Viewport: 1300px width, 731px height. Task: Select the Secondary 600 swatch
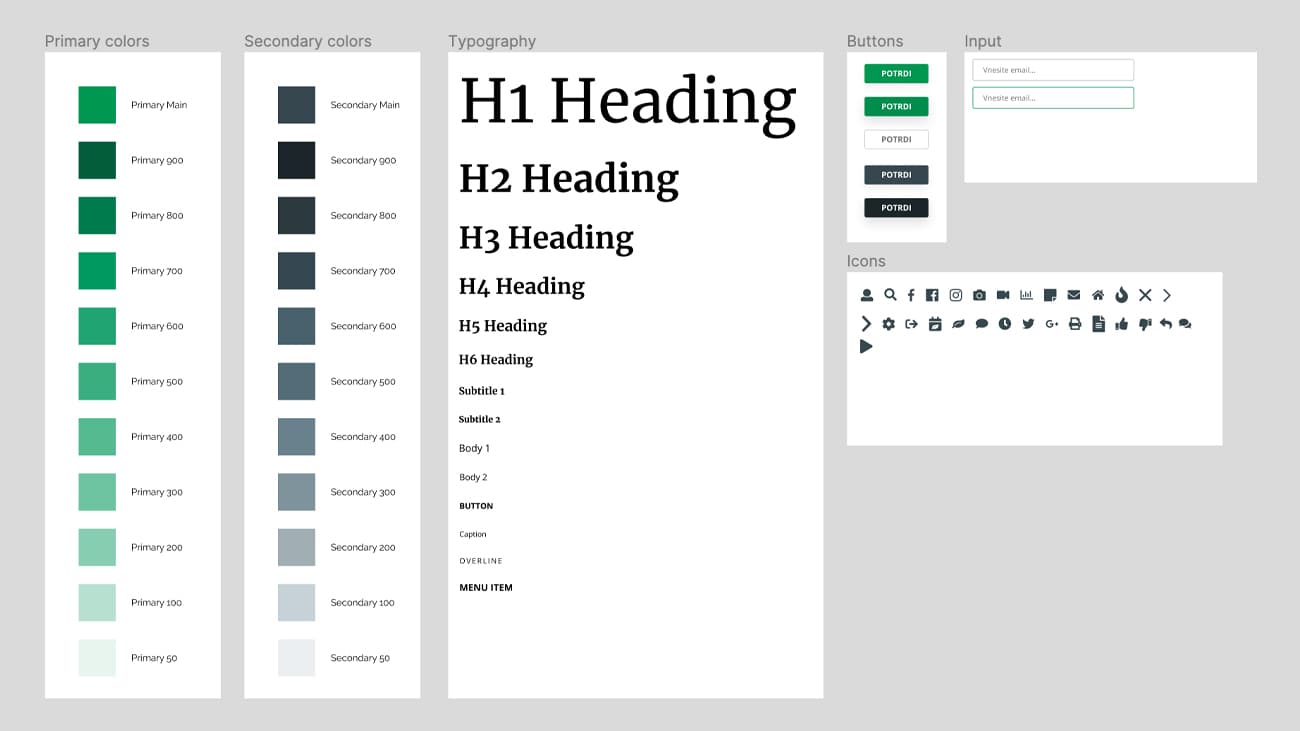coord(296,326)
